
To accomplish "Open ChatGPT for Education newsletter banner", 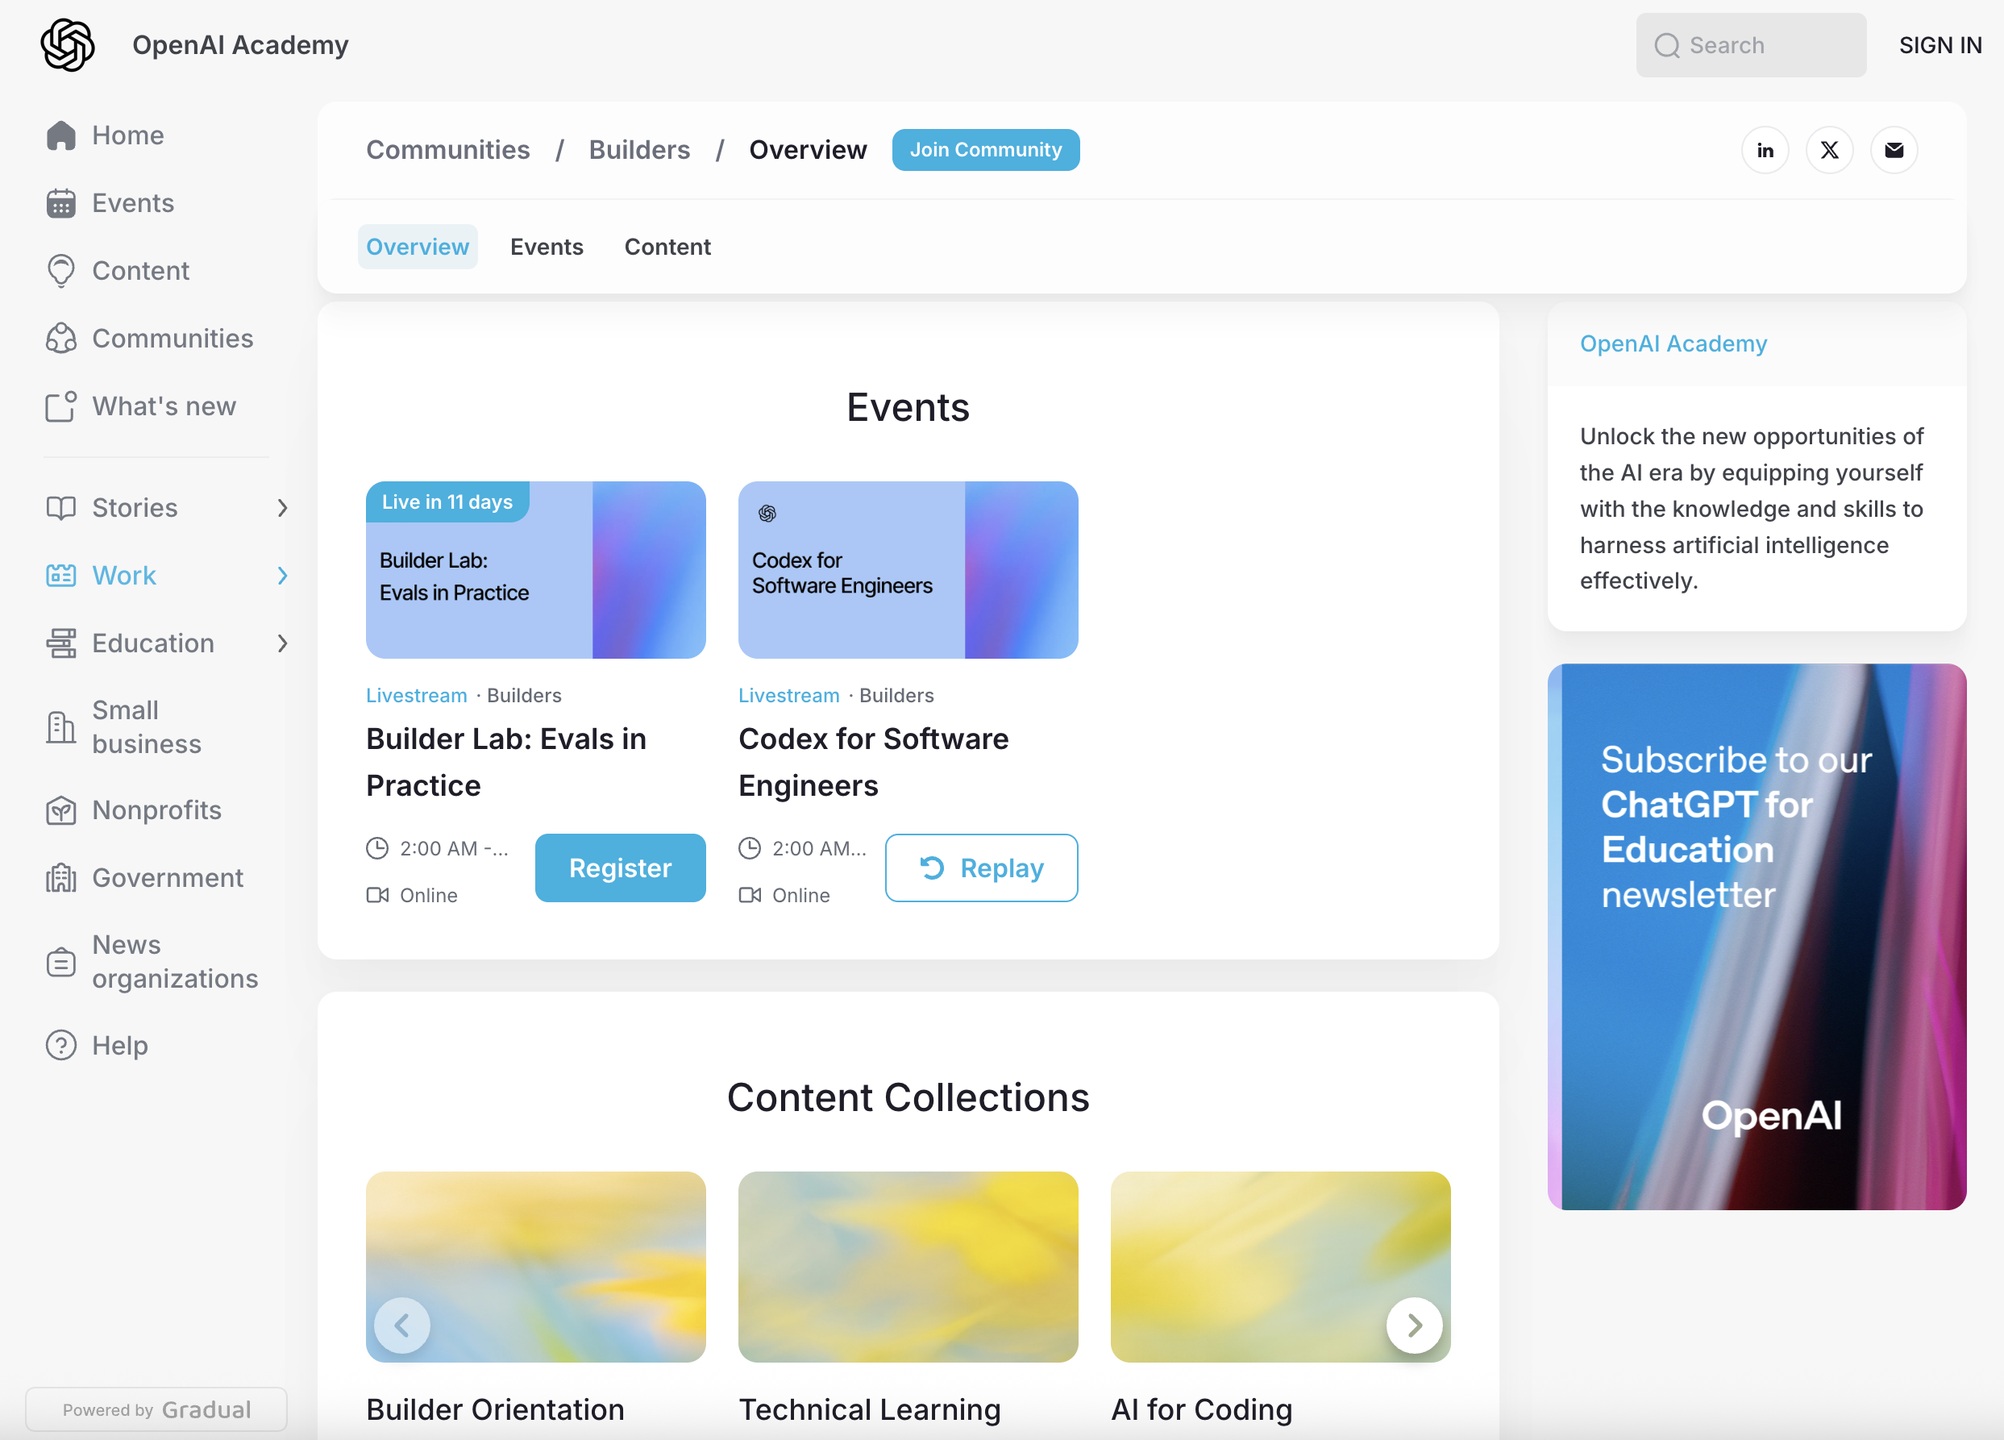I will (1757, 937).
